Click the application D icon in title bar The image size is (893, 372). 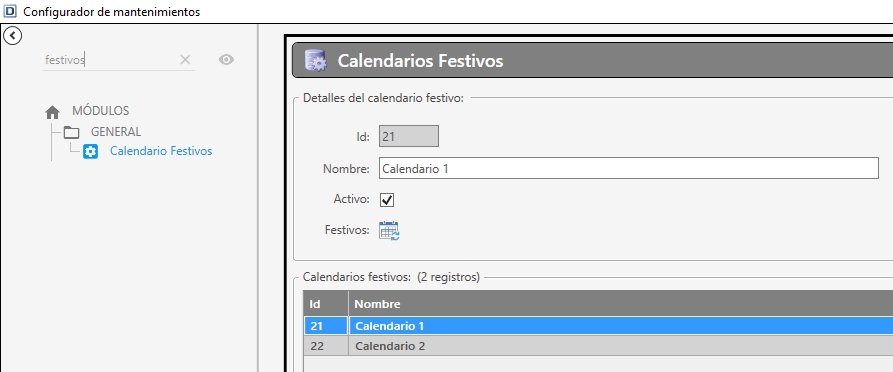click(x=10, y=11)
